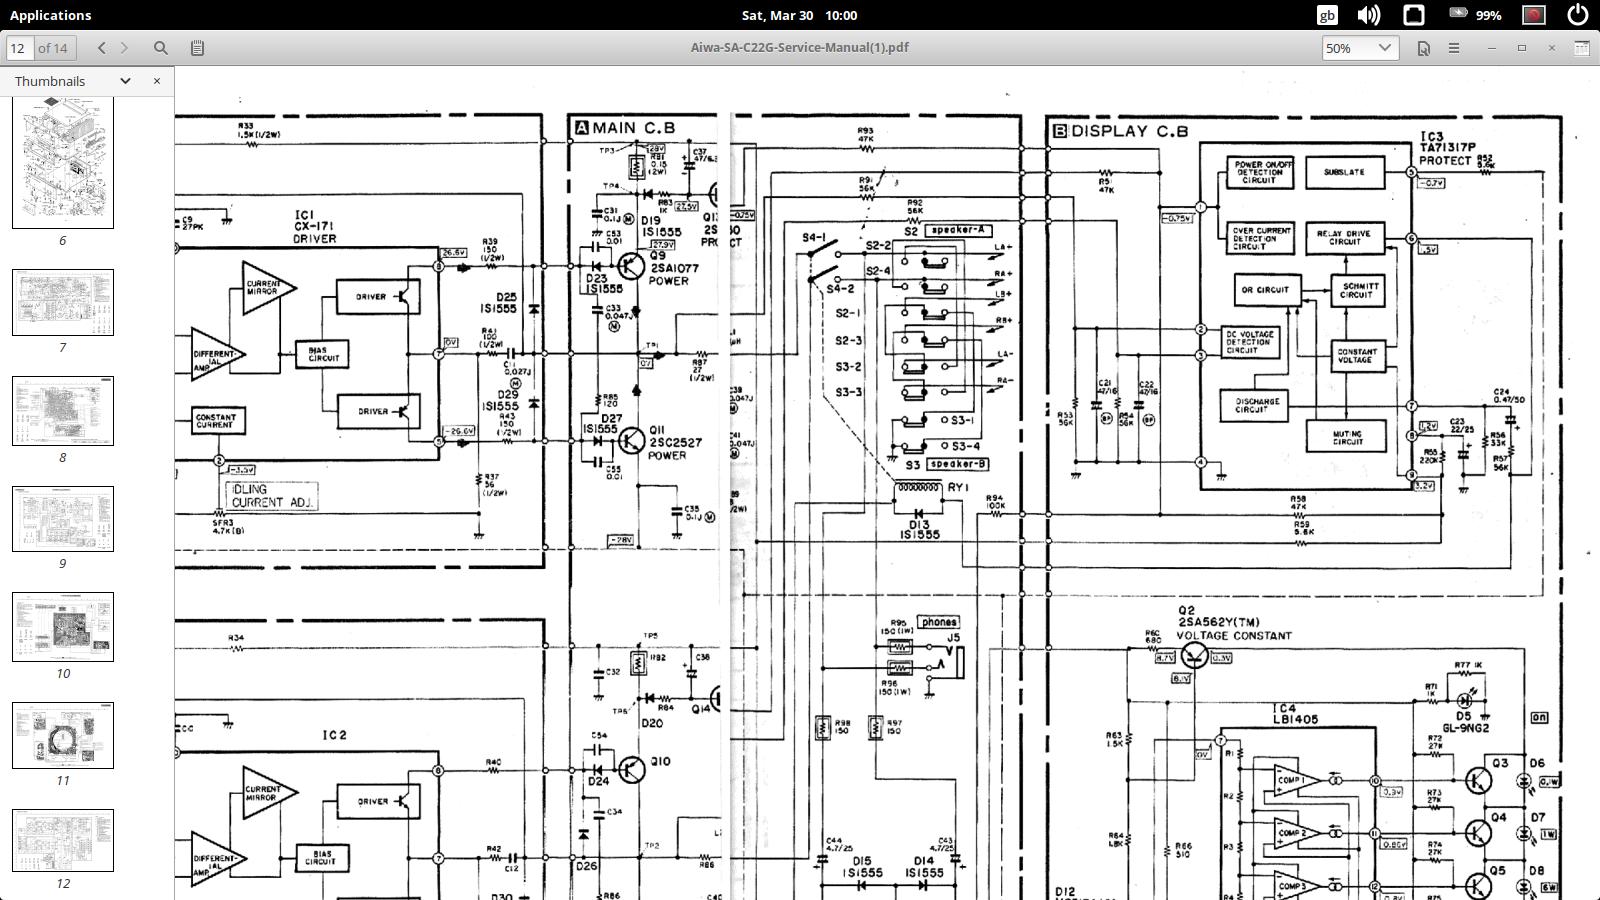This screenshot has width=1600, height=900.
Task: Click the 'MAIN C.B' schematic heading
Action: 633,128
